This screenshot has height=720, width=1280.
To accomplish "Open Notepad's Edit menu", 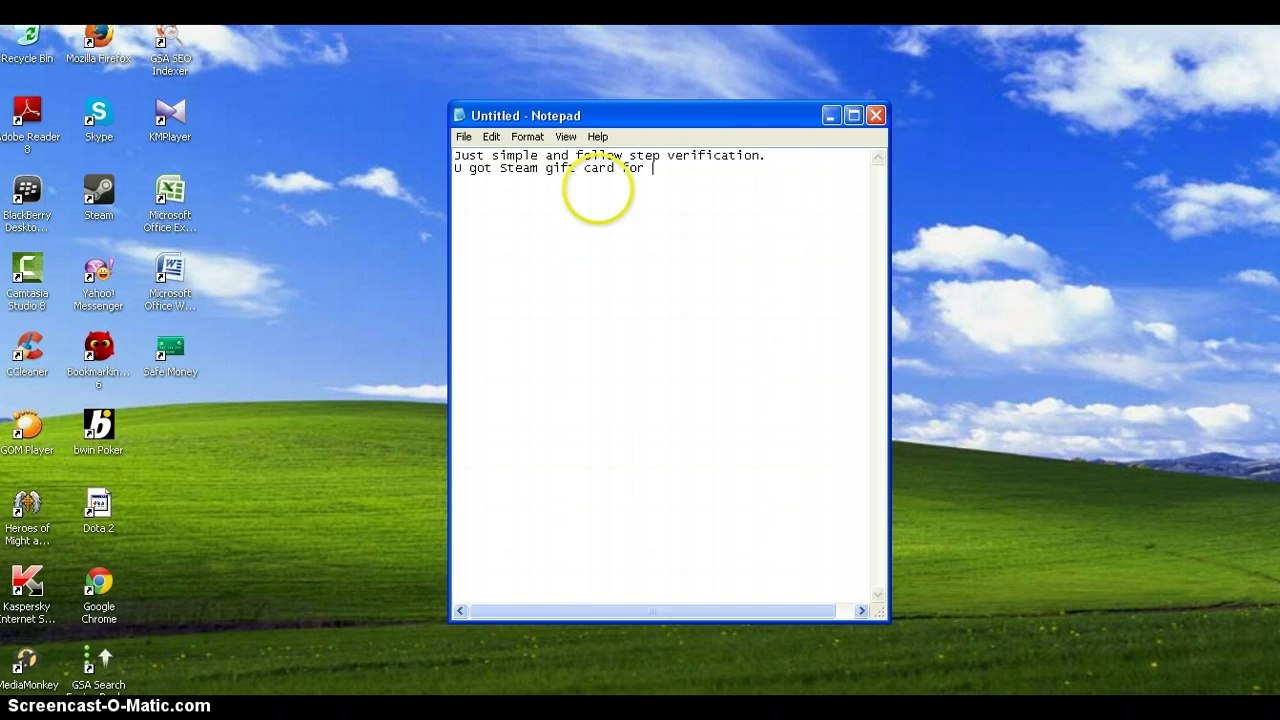I will (x=491, y=137).
